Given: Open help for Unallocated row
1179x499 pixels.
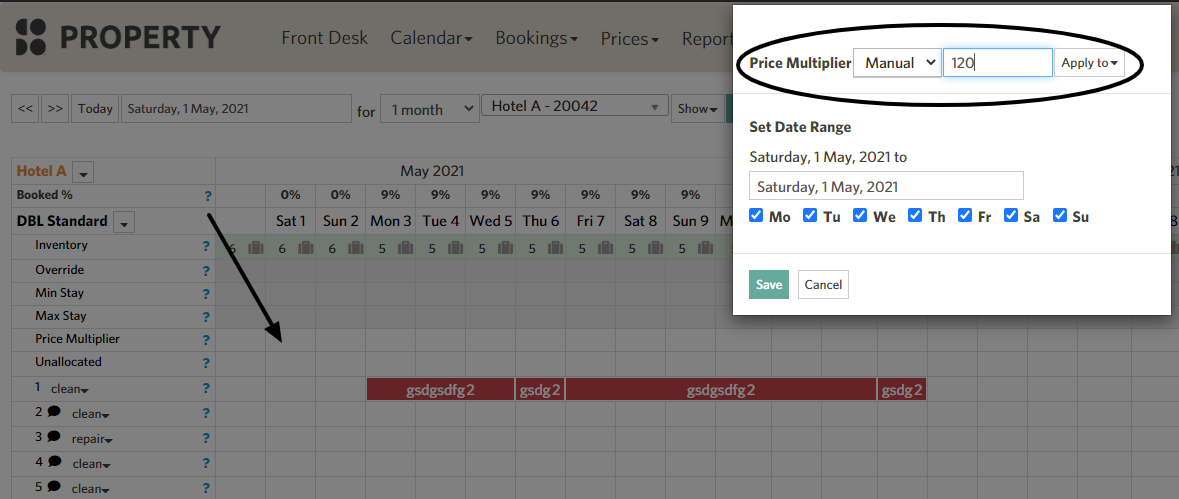Looking at the screenshot, I should click(x=205, y=364).
